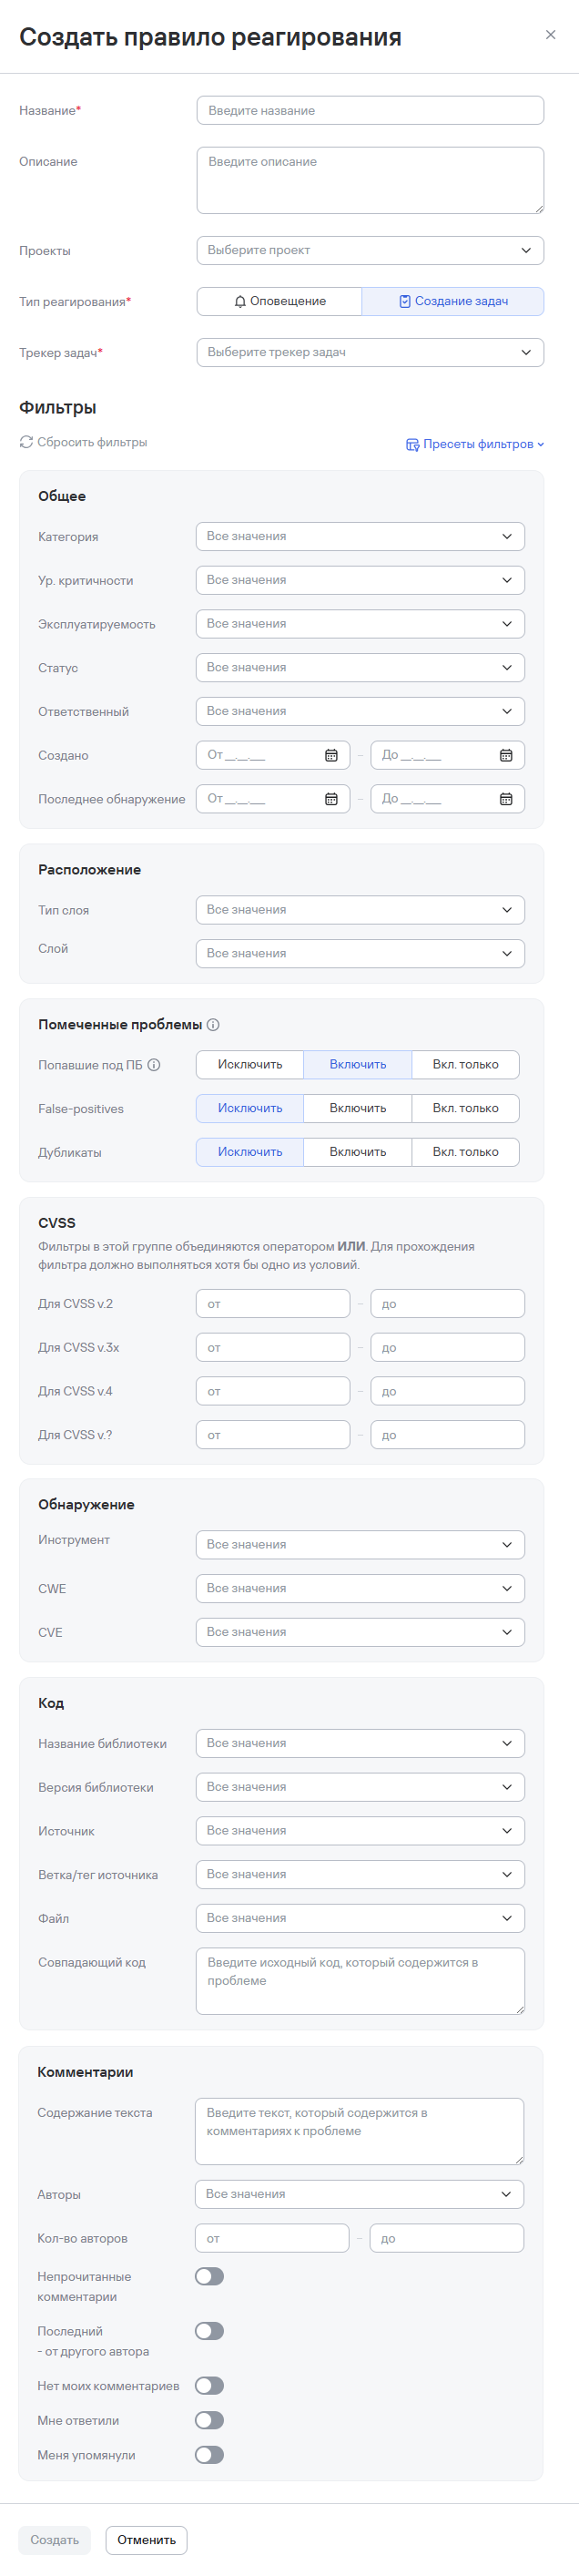Screen dimensions: 579x2576
Task: Open calendar for Последнее обнаружение До
Action: 506,799
